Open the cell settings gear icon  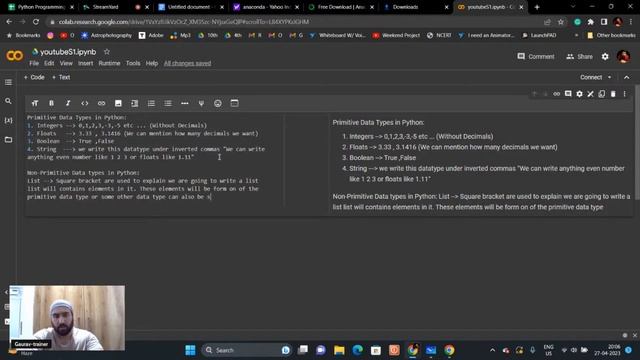coord(579,94)
